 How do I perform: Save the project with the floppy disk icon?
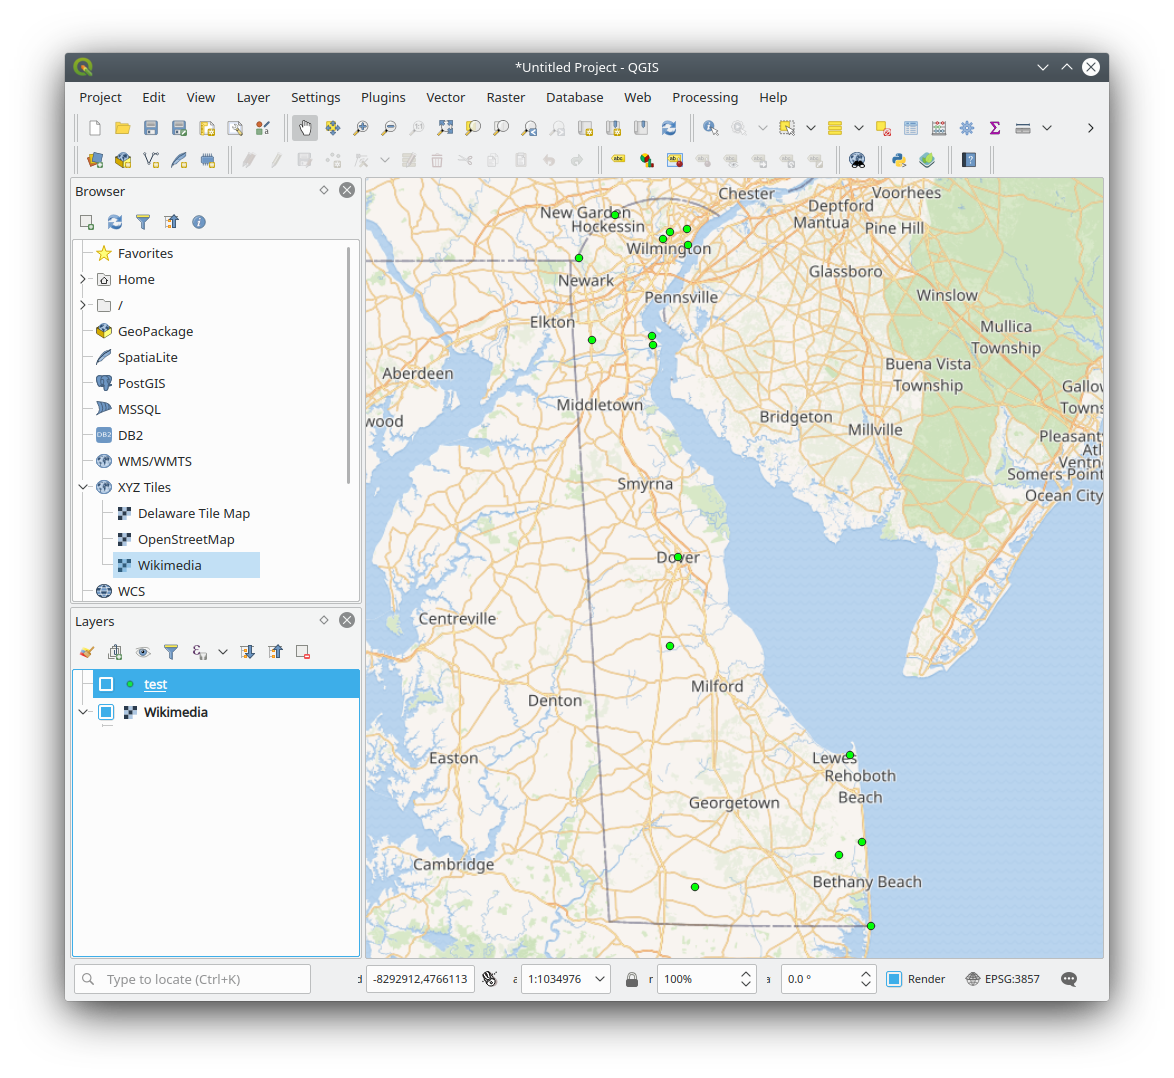(x=150, y=128)
